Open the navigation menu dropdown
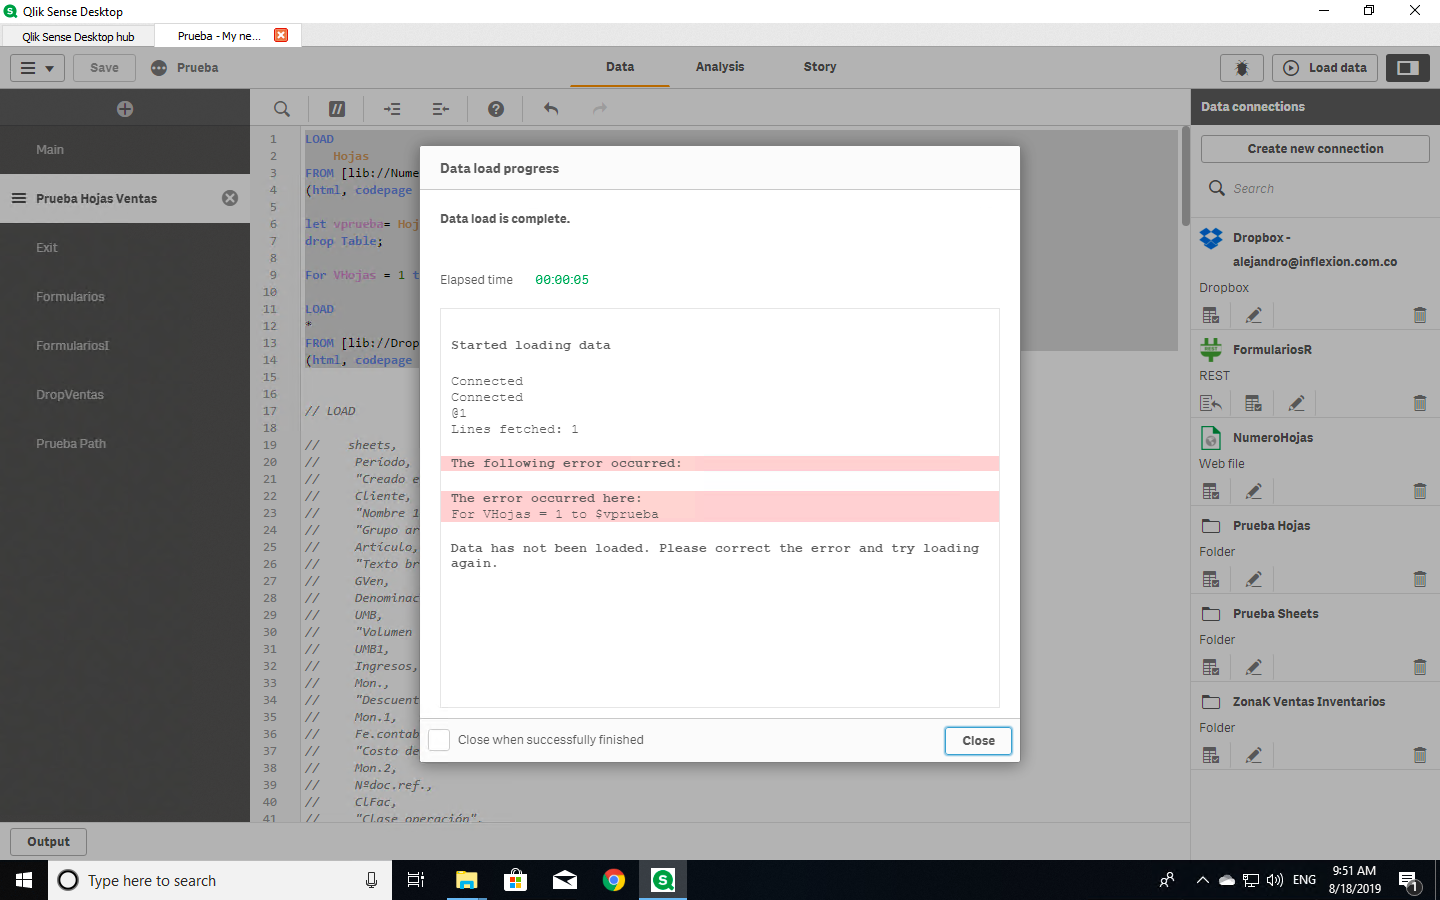 pyautogui.click(x=37, y=68)
